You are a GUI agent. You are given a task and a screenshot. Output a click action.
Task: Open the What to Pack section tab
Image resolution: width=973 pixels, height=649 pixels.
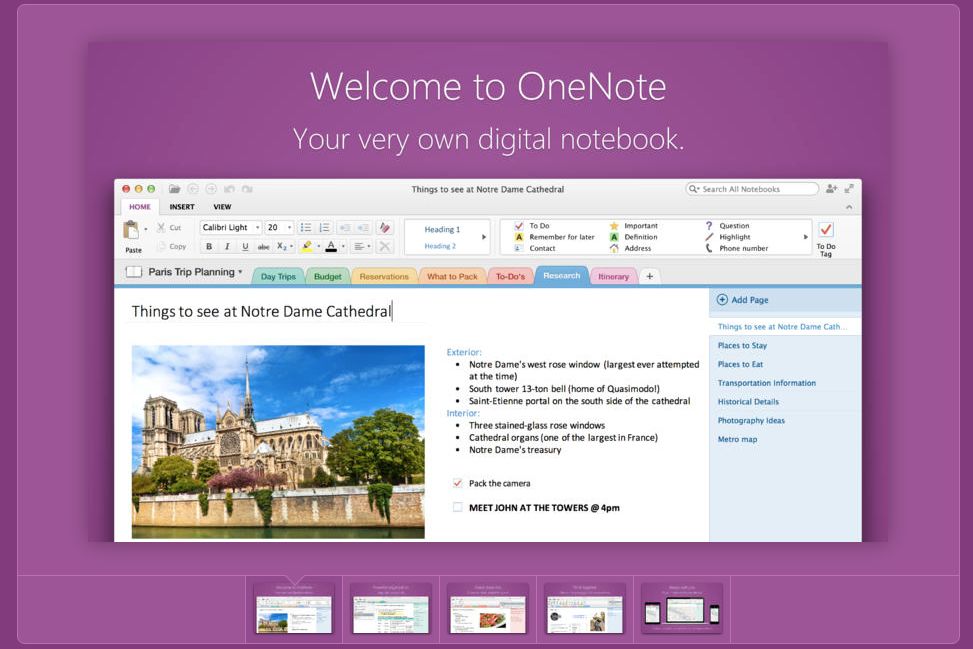[452, 277]
